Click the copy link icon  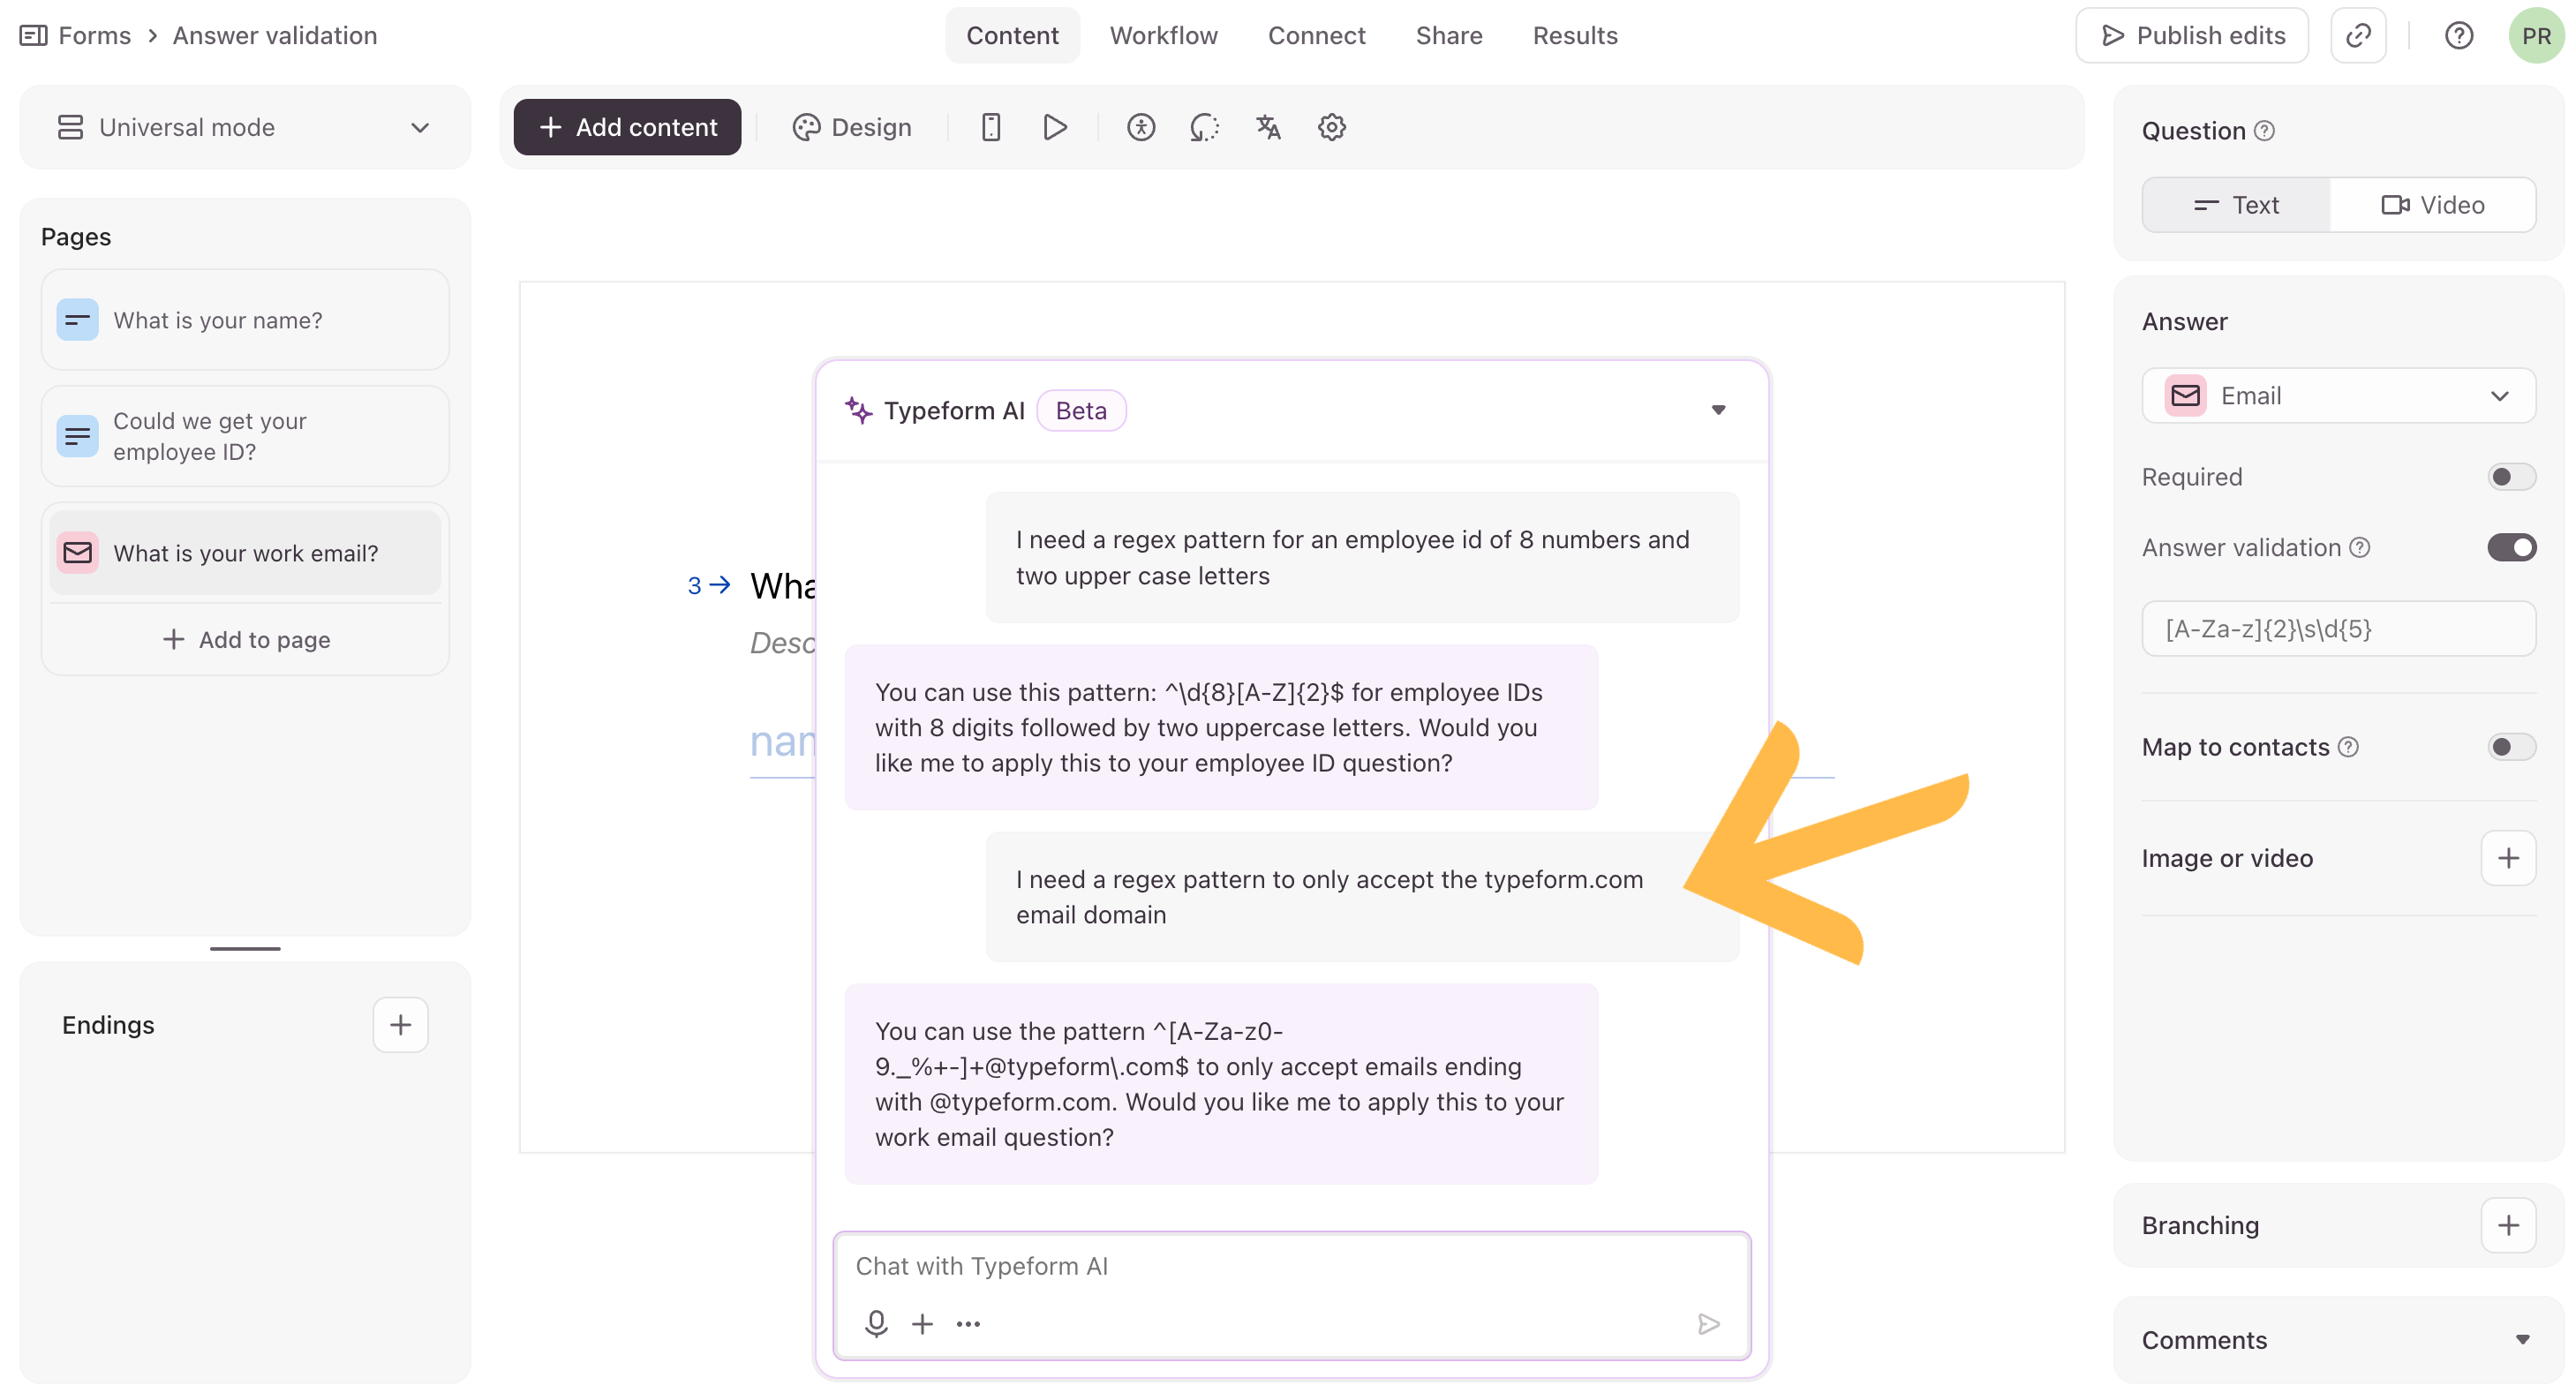pyautogui.click(x=2358, y=36)
